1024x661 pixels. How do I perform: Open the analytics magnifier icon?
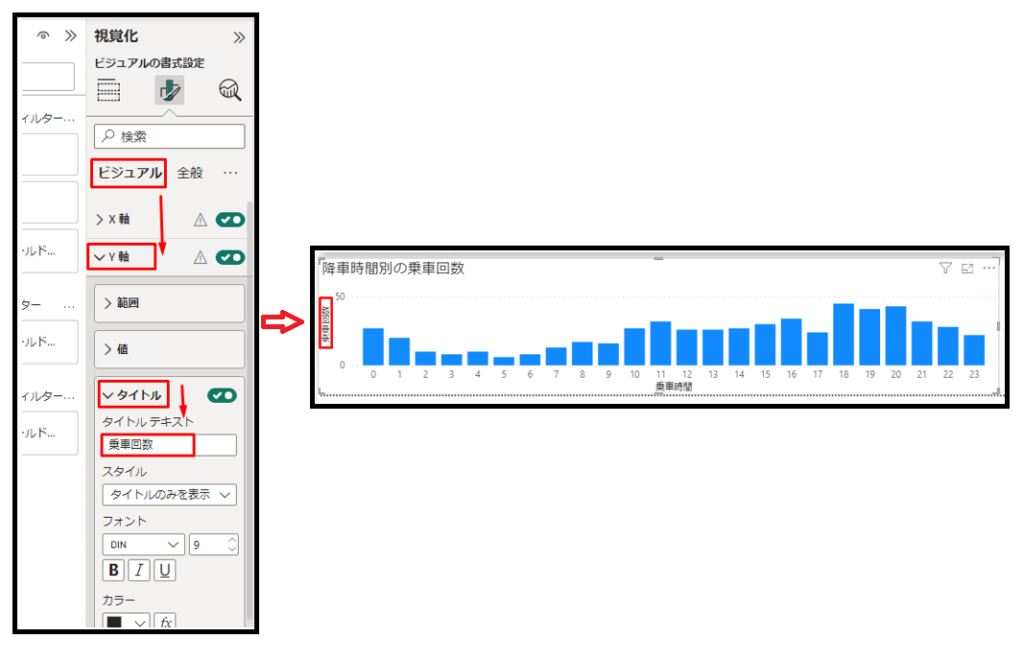pos(230,90)
